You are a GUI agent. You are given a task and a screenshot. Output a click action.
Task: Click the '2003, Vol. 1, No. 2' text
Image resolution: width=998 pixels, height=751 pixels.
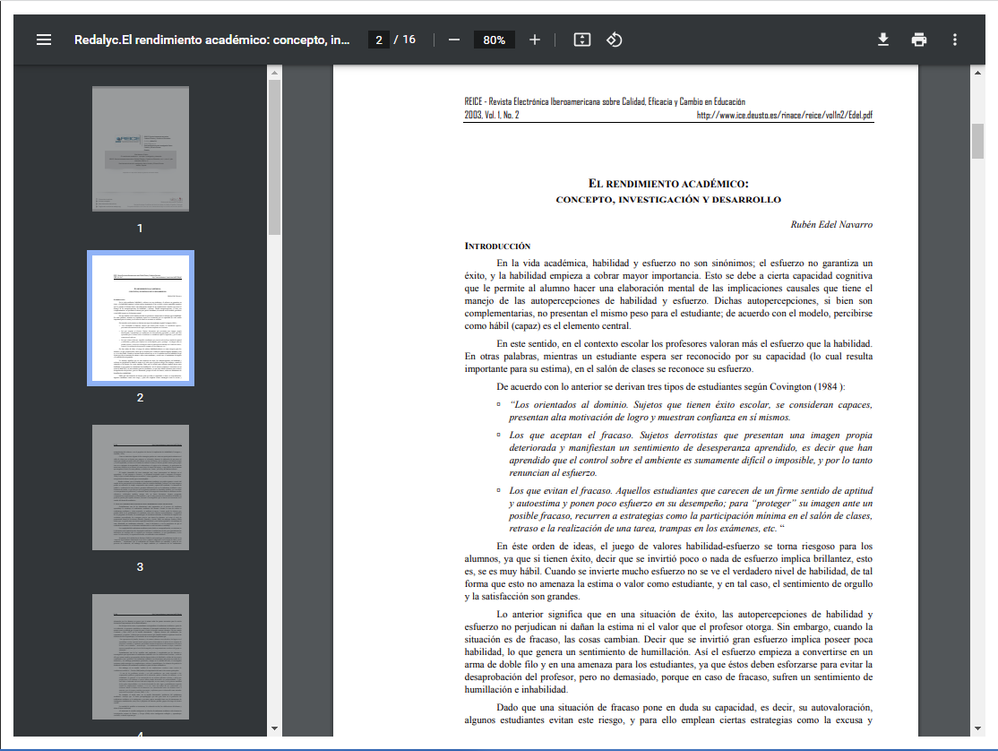coord(491,115)
